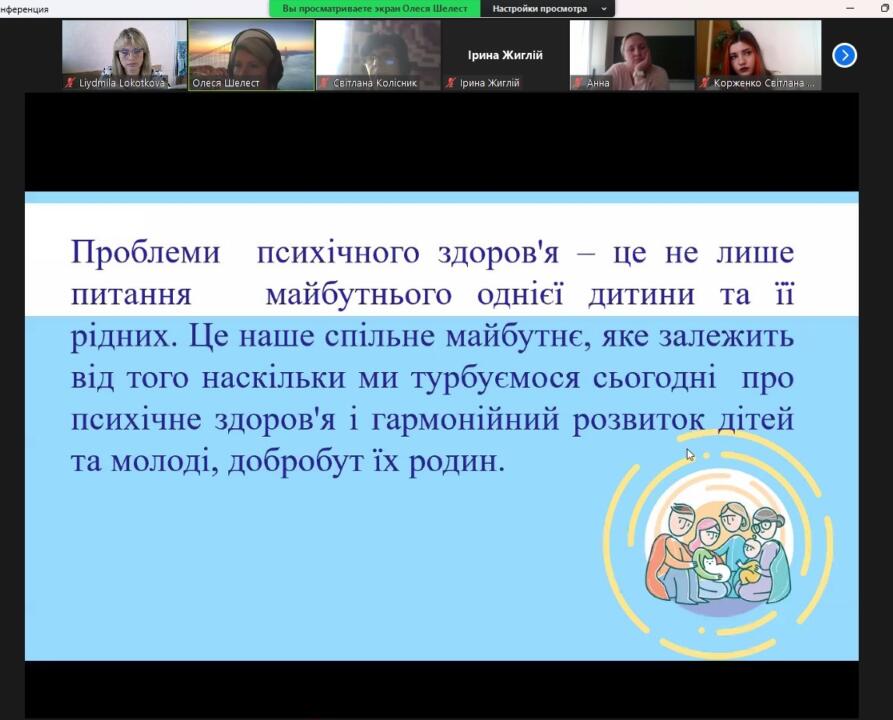Select Анна's video thumbnail
The image size is (893, 720).
[x=632, y=55]
